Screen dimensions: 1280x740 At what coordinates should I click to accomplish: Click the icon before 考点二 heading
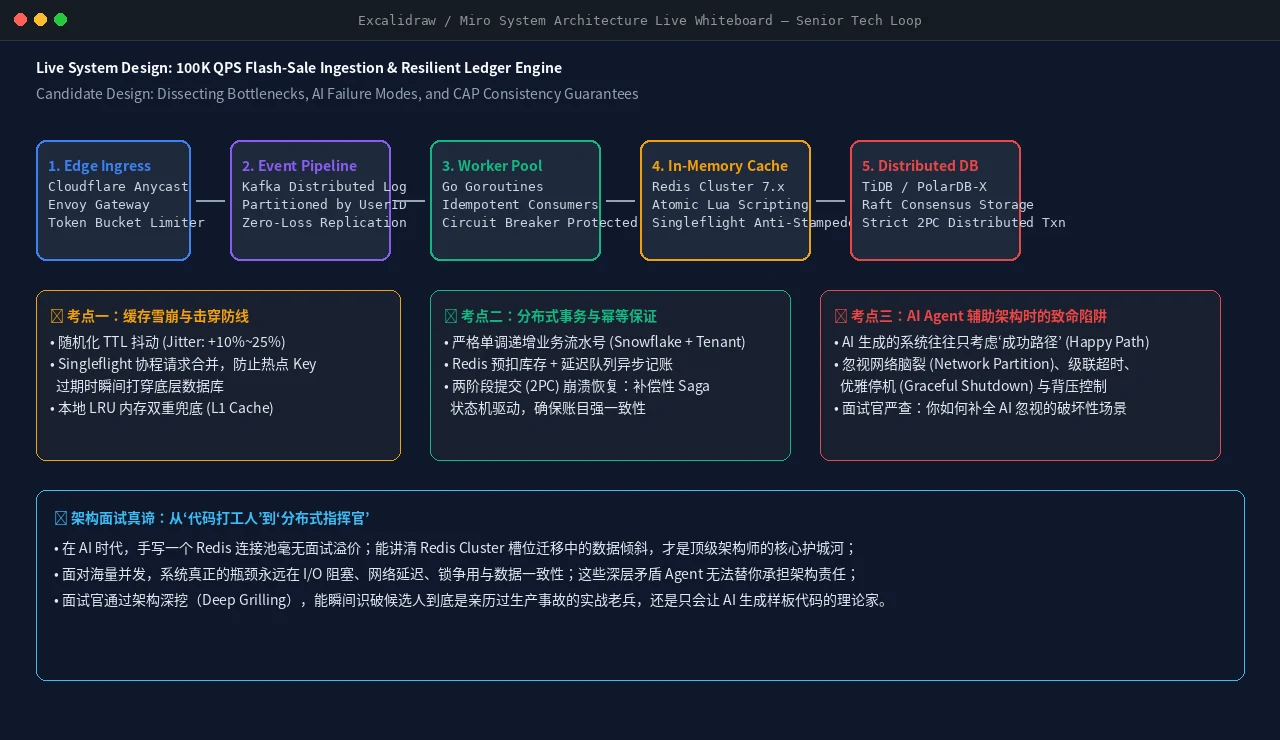(x=451, y=316)
